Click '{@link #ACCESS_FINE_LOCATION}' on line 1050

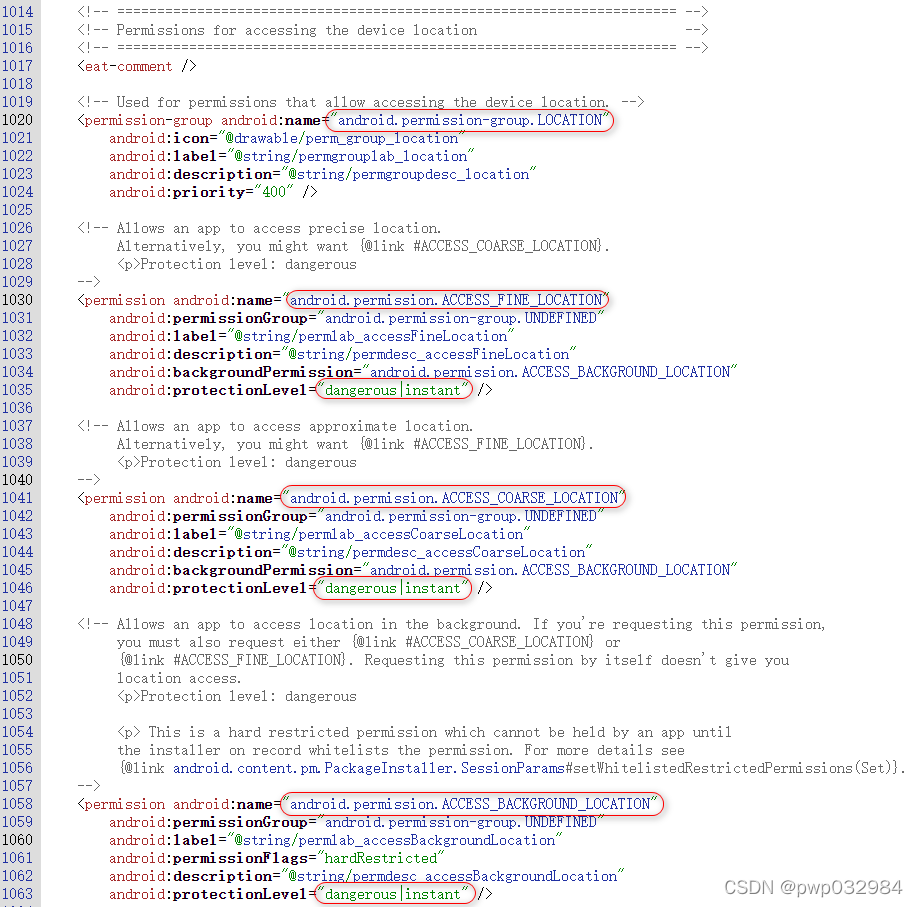[x=234, y=660]
